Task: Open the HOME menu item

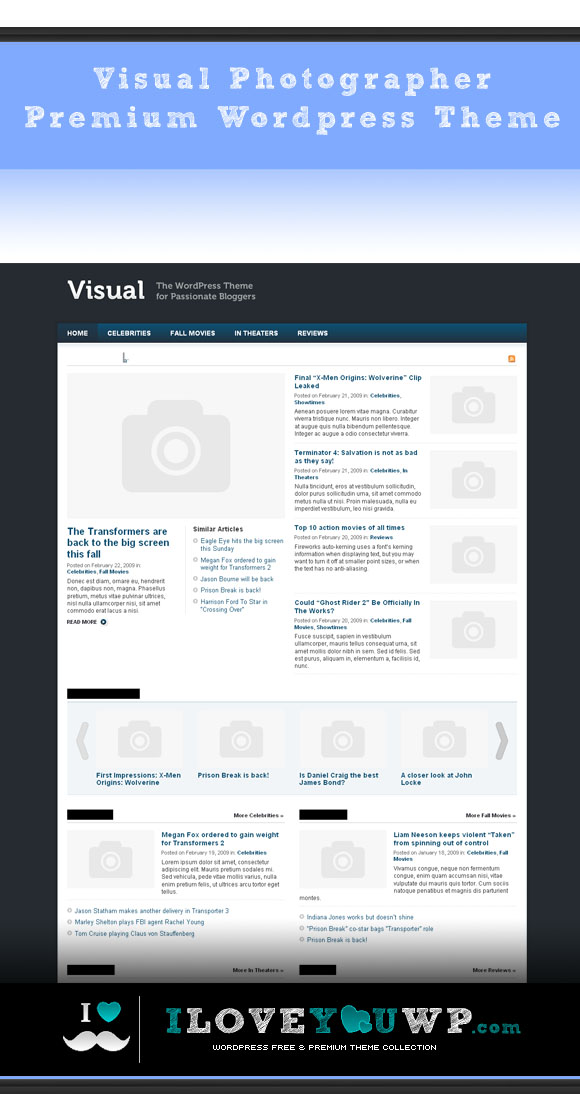Action: click(x=77, y=334)
